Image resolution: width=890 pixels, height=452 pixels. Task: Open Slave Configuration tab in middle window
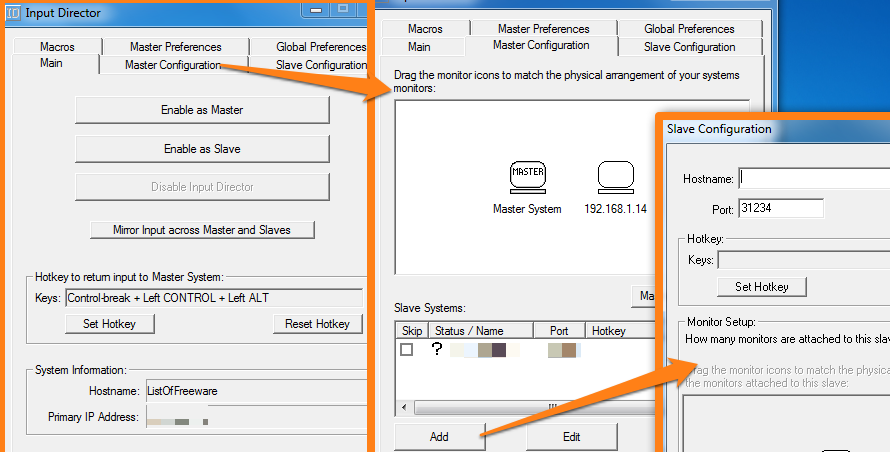click(690, 47)
